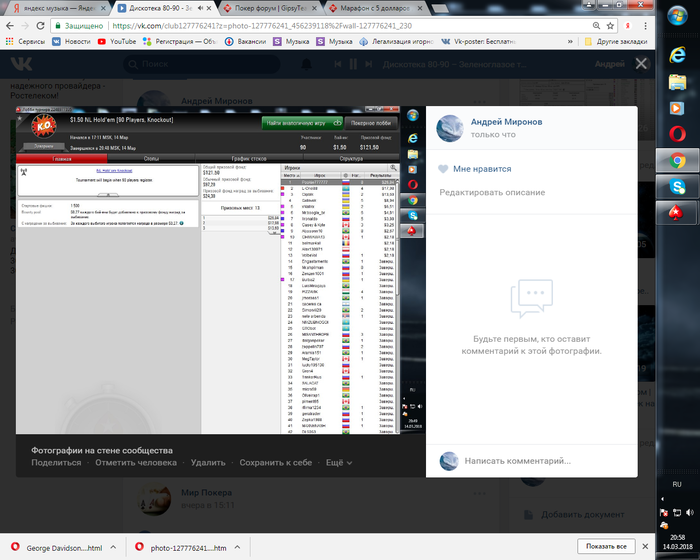This screenshot has width=700, height=560.
Task: Open Skype from taskbar
Action: point(677,186)
